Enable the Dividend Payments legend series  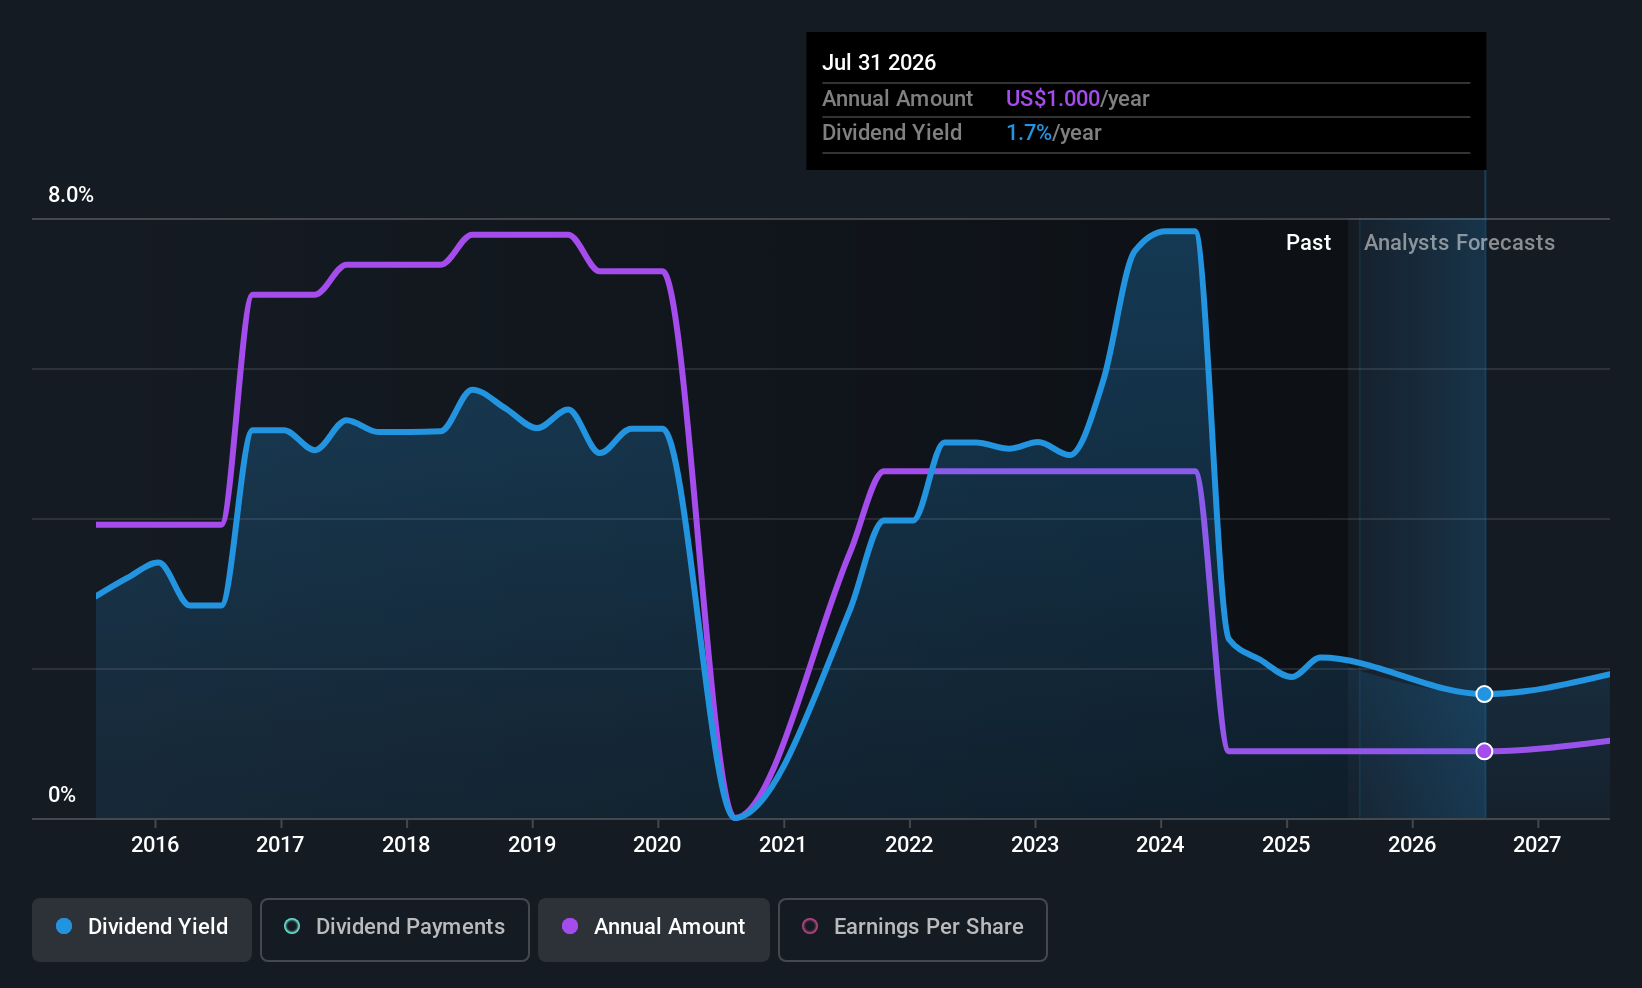pyautogui.click(x=394, y=928)
